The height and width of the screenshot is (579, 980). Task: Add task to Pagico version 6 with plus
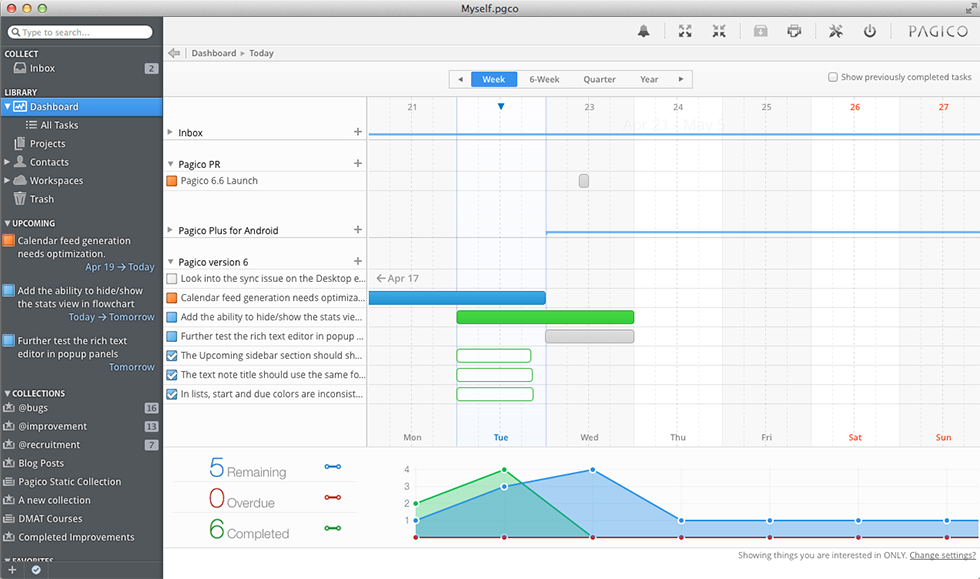click(x=358, y=261)
